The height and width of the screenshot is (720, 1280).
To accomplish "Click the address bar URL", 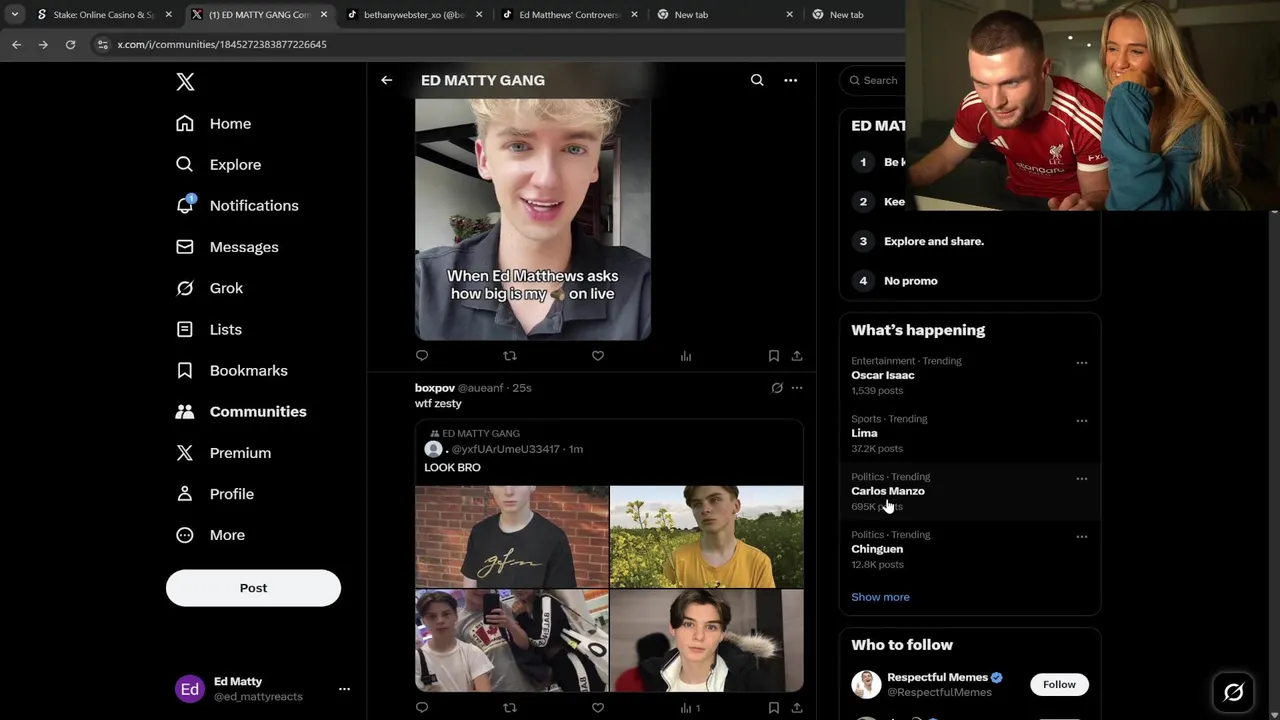I will coord(222,44).
